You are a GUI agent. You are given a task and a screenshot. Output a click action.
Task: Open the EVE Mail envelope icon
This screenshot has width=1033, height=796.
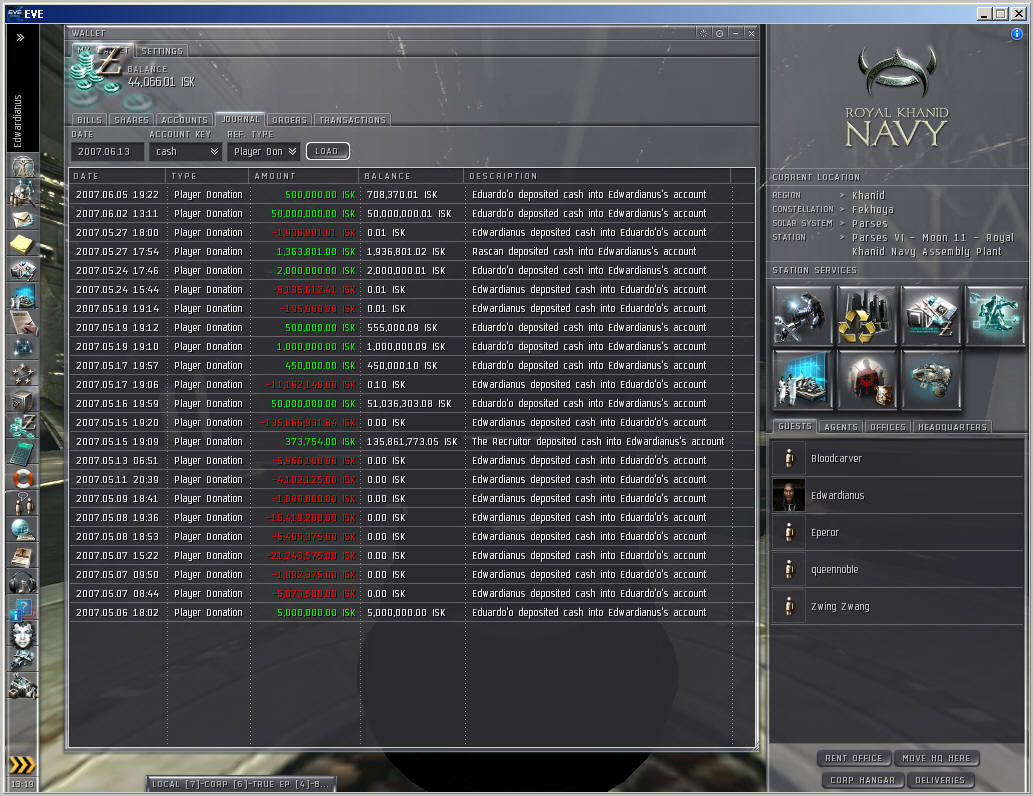point(22,218)
